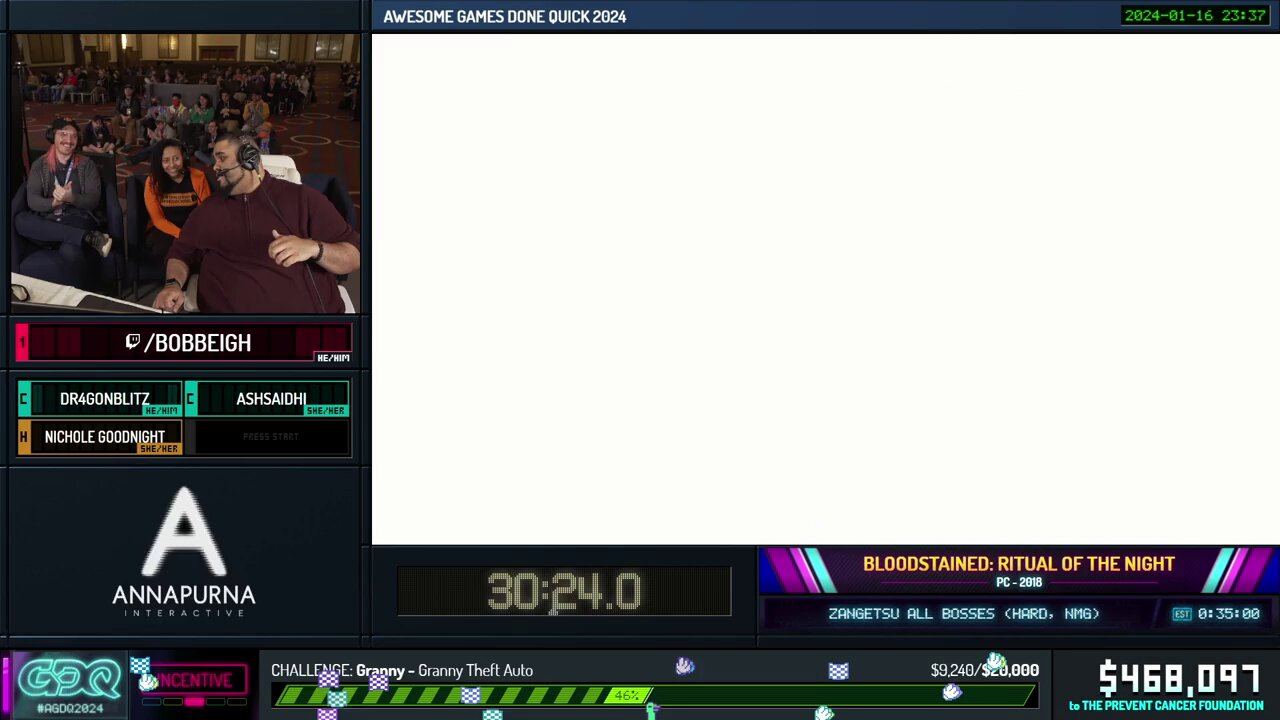Click the Twitch icon beside BOBBEIGH
This screenshot has width=1280, height=720.
tap(132, 342)
